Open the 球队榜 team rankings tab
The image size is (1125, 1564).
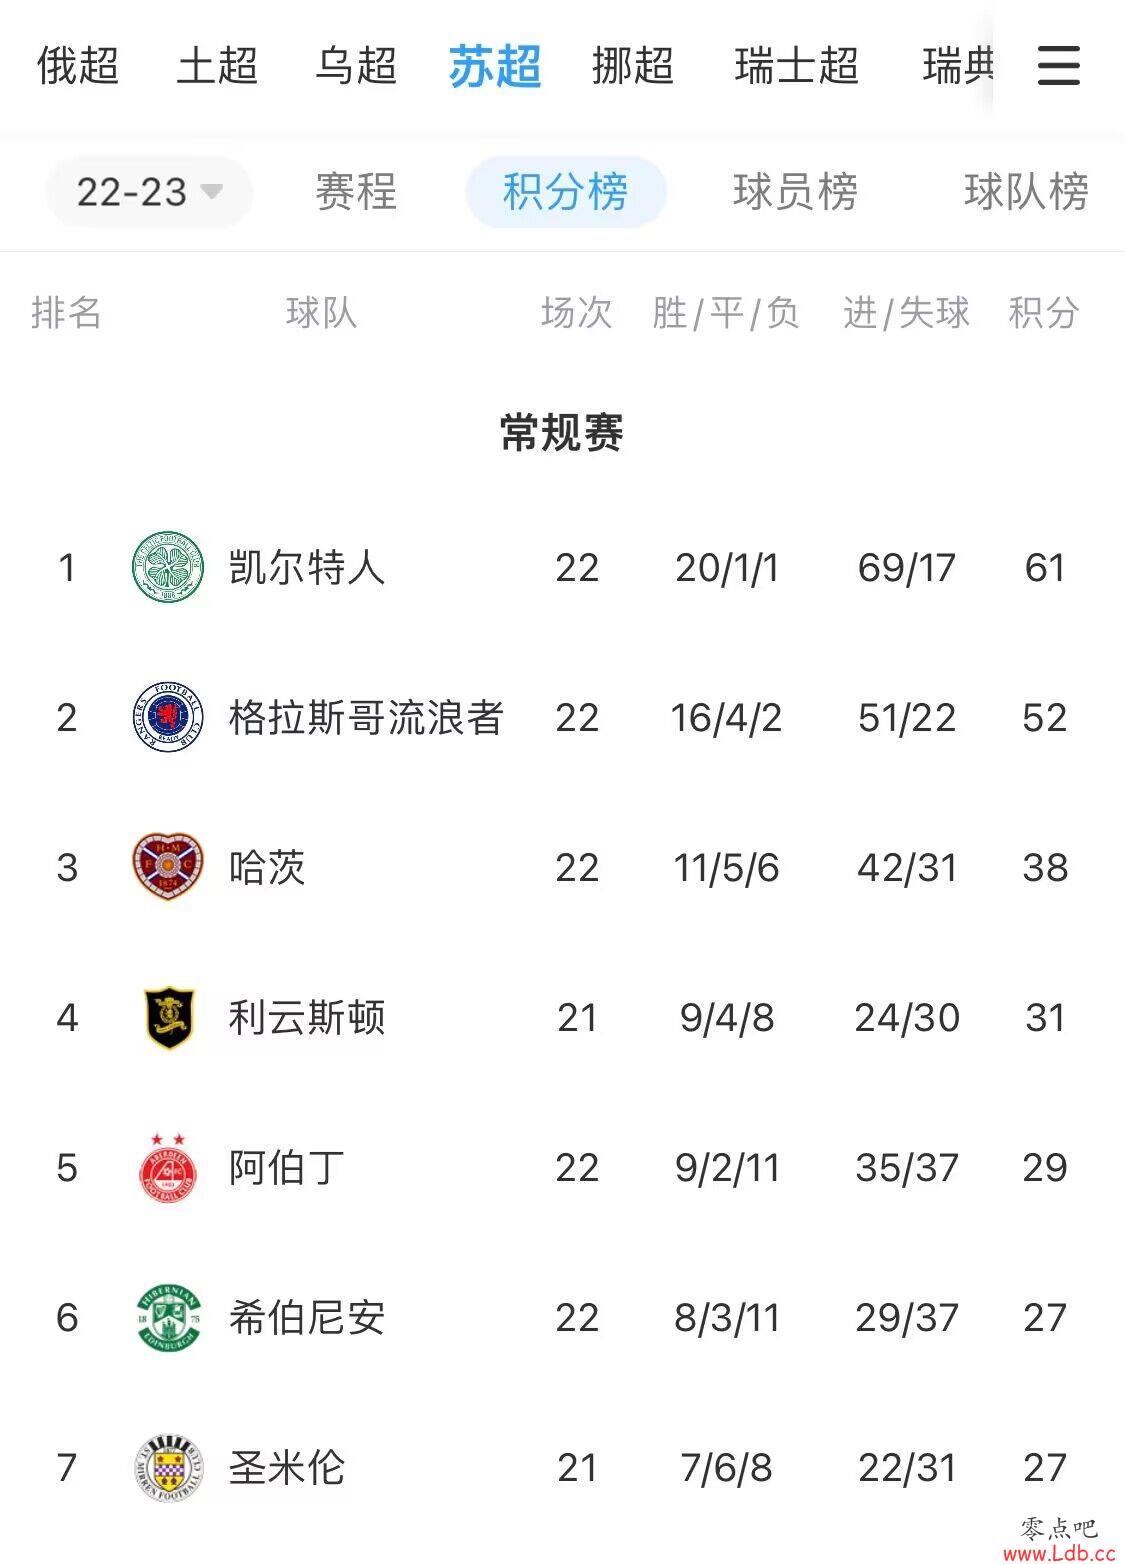click(1026, 191)
